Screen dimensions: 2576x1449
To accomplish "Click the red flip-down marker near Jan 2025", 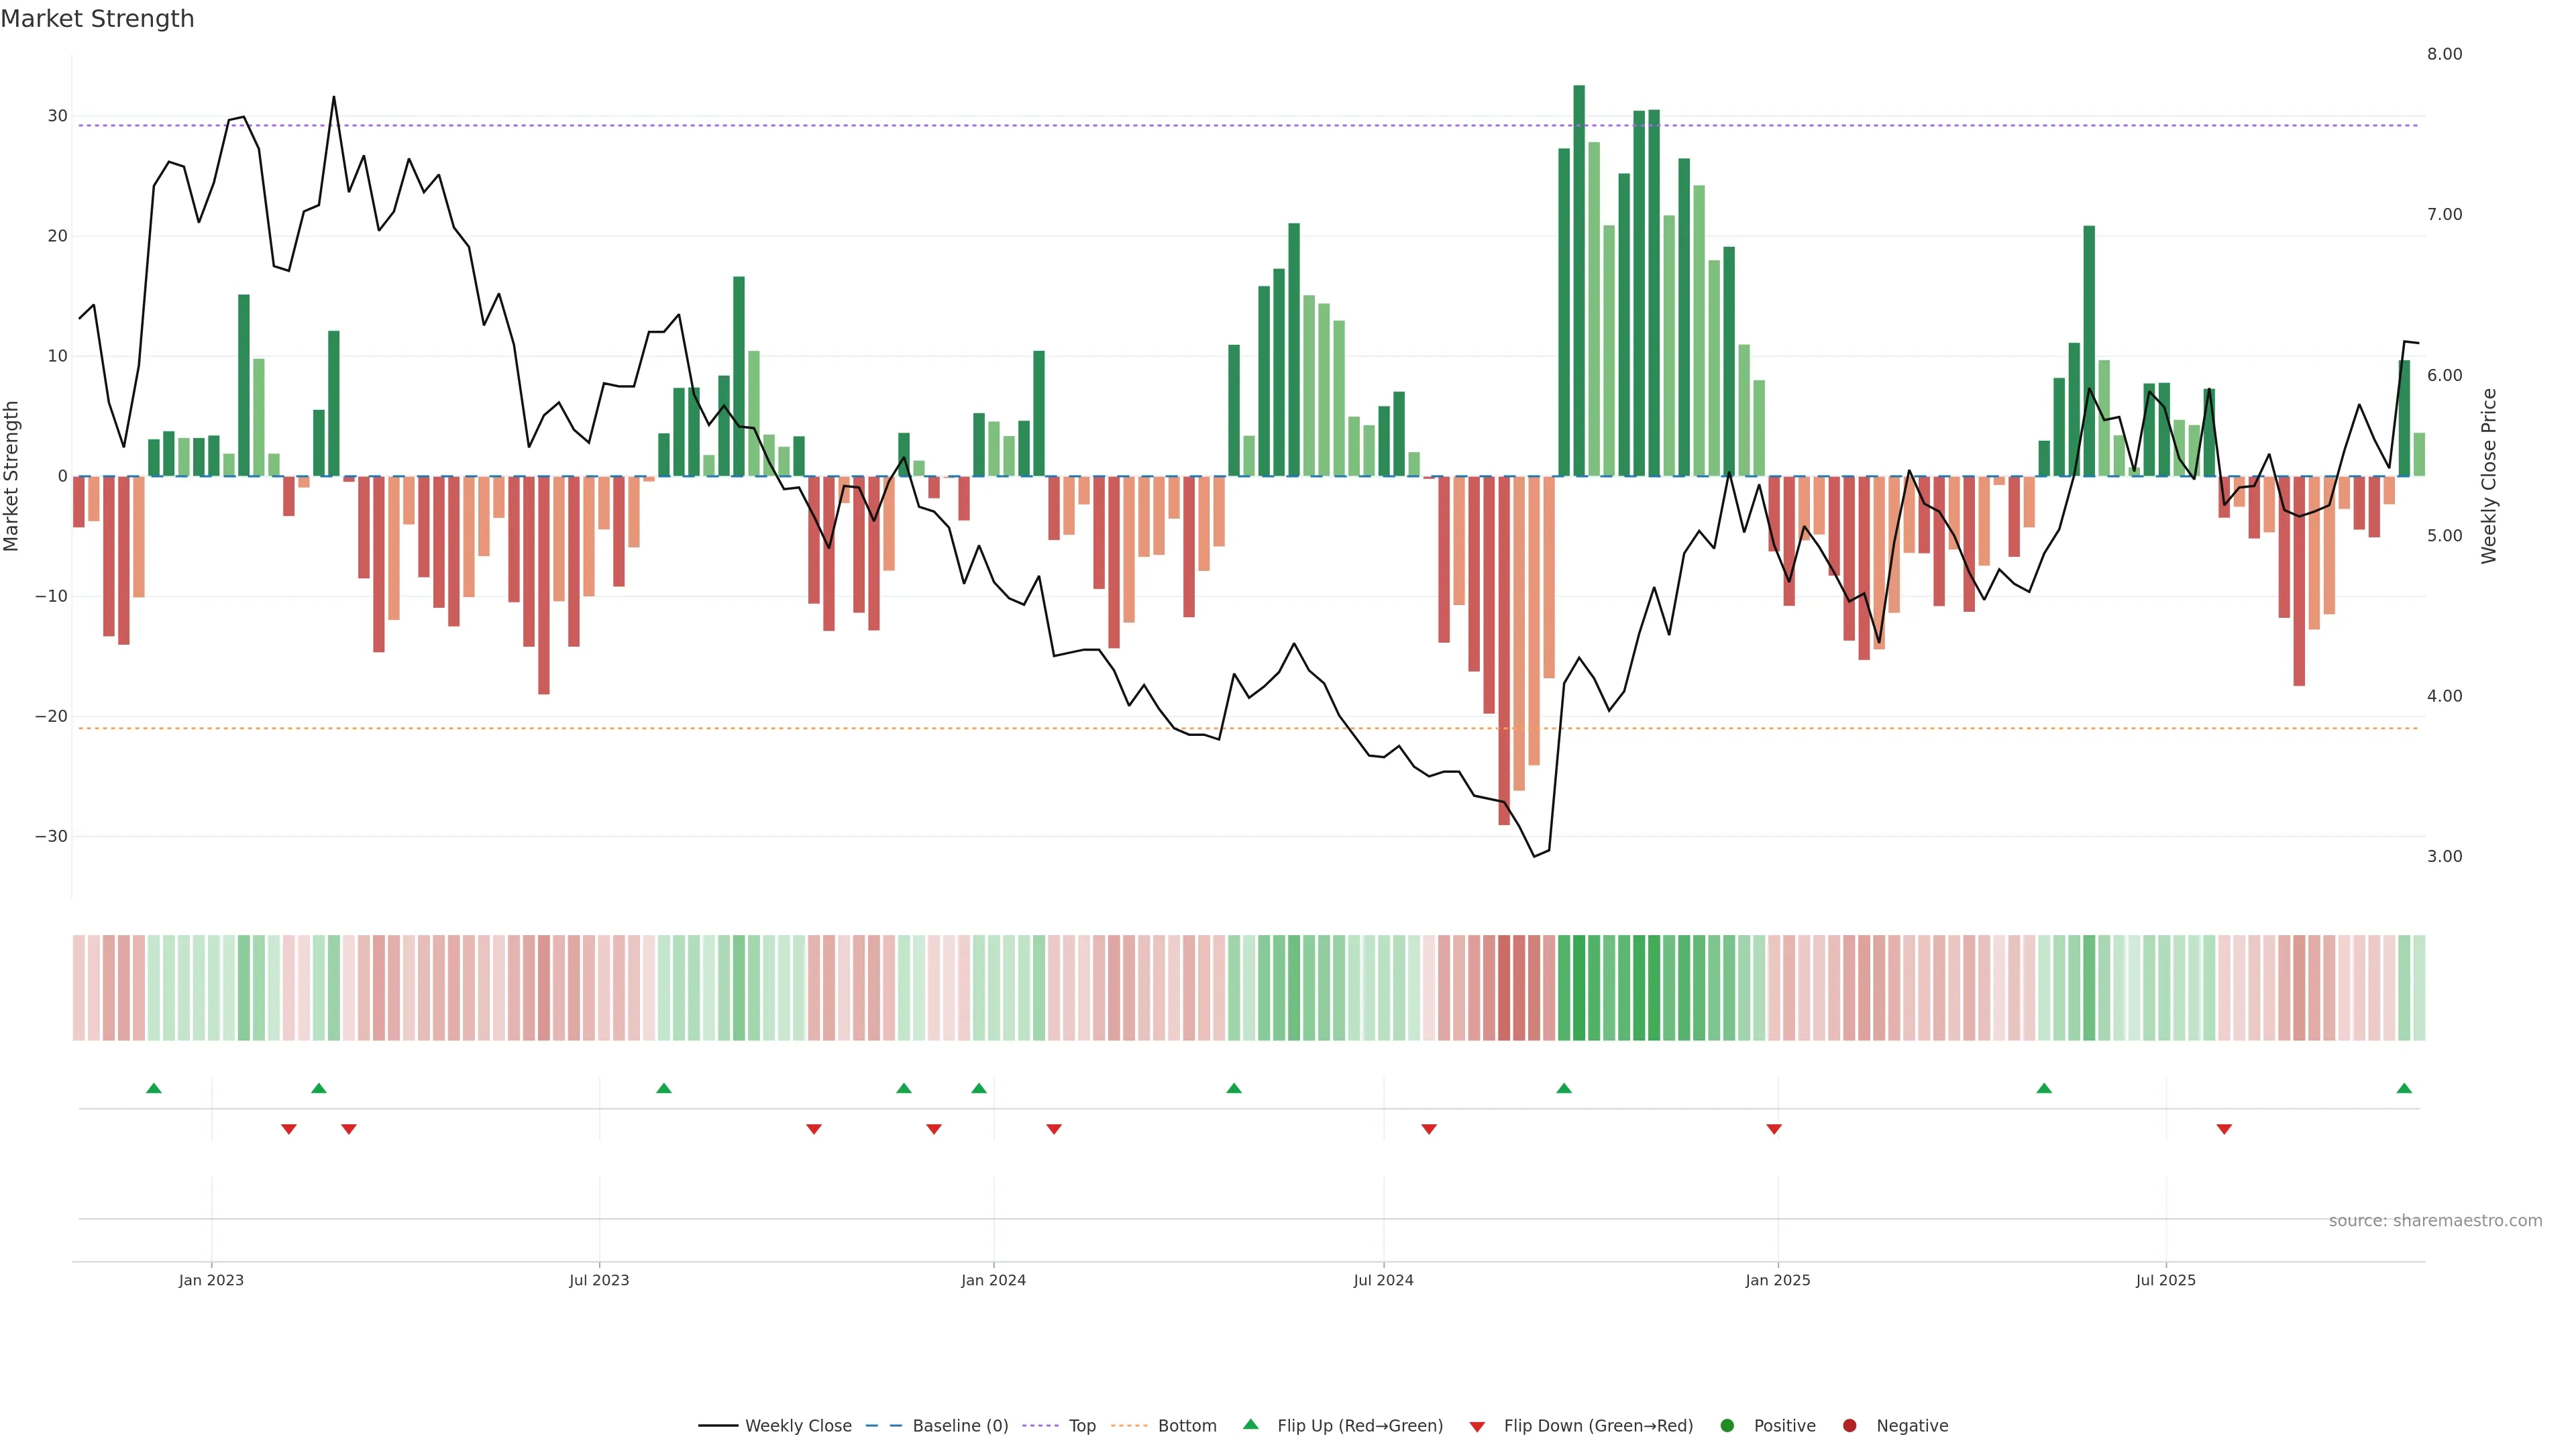I will 1774,1129.
